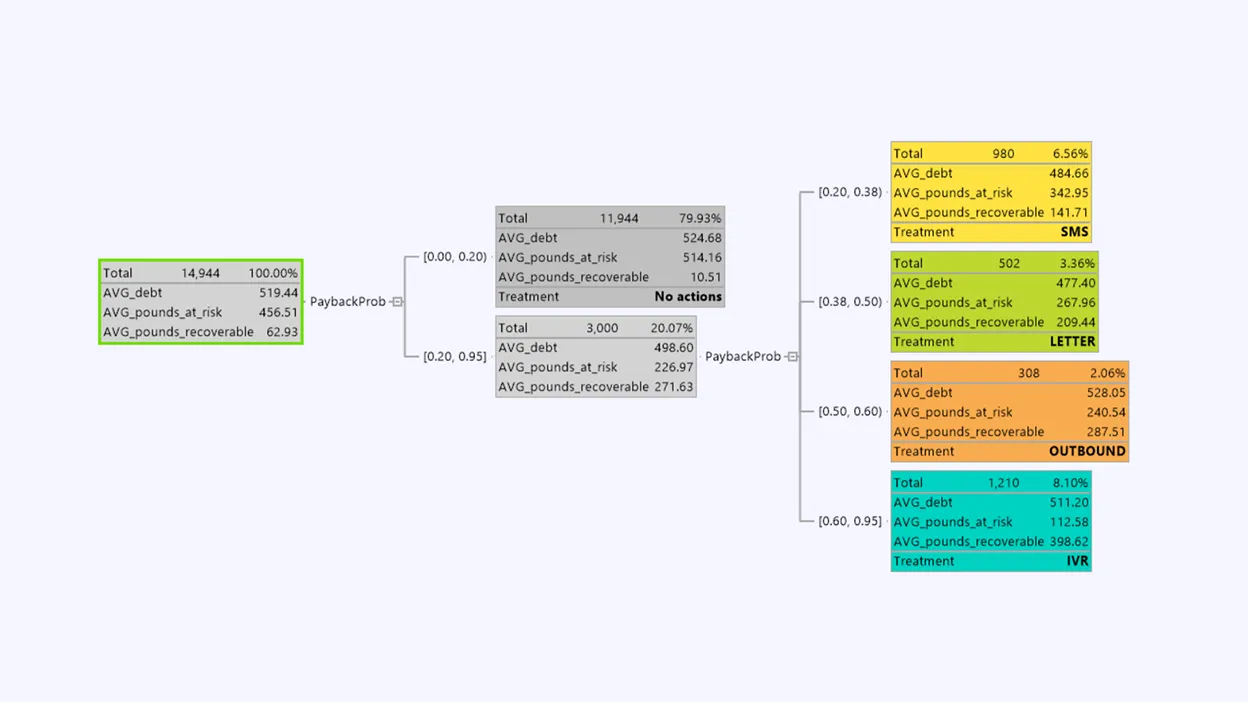1248x702 pixels.
Task: Click AVG_pounds_recoverable 398.62 row
Action: (x=991, y=542)
